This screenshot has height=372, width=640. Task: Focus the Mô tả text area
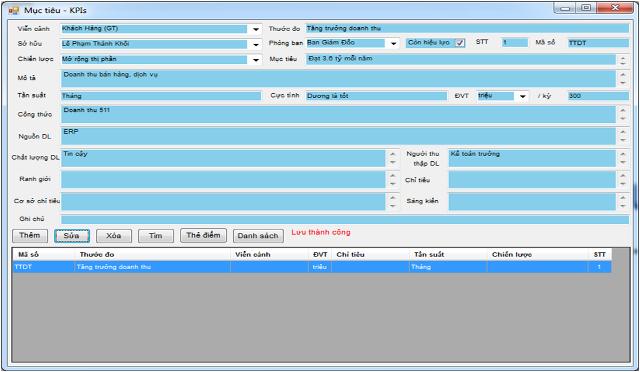[x=338, y=78]
